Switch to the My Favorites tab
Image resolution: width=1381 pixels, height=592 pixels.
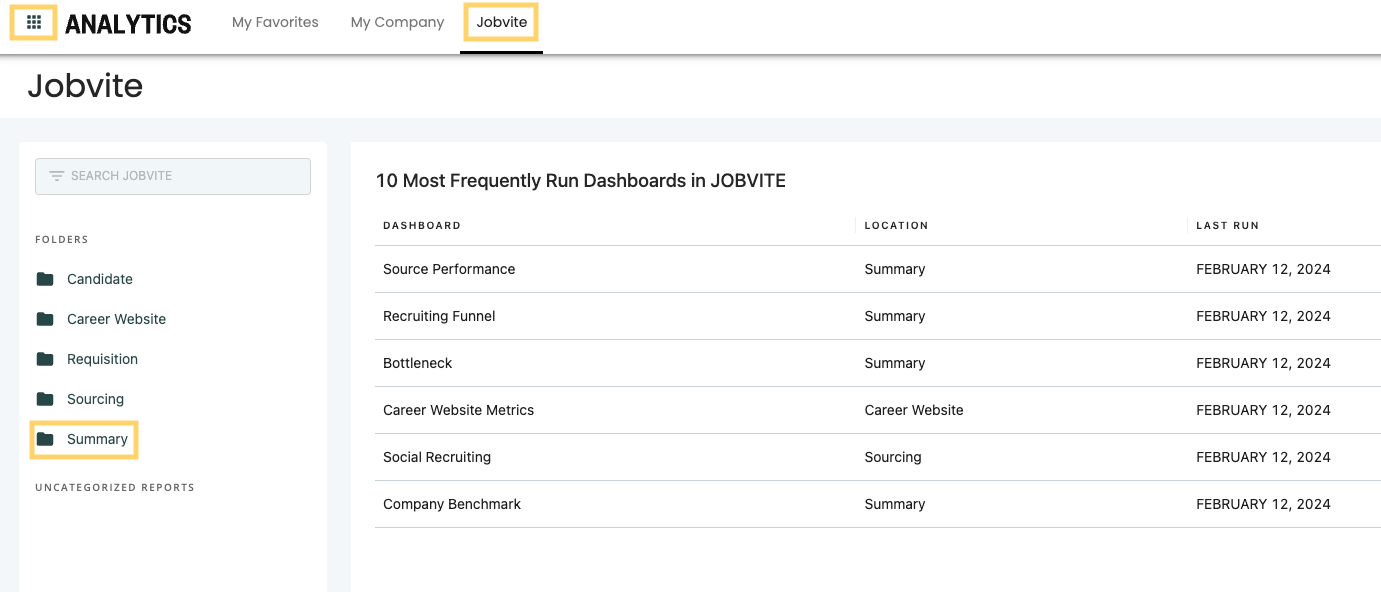click(x=275, y=22)
